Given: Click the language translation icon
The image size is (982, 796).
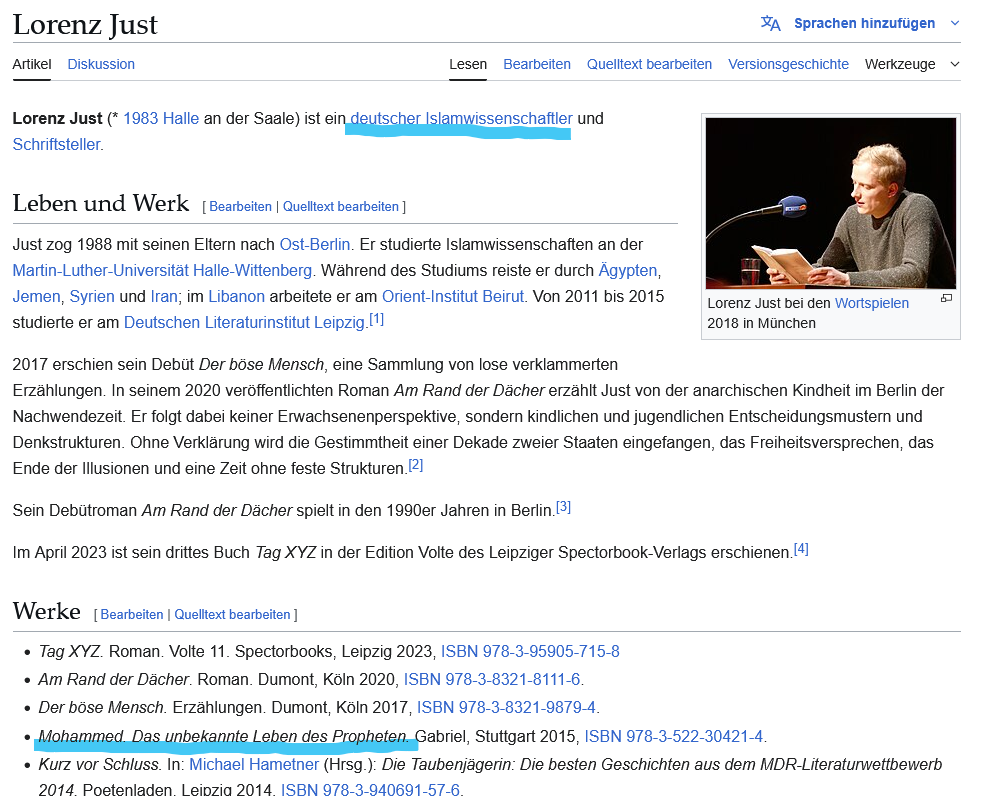Looking at the screenshot, I should click(770, 24).
